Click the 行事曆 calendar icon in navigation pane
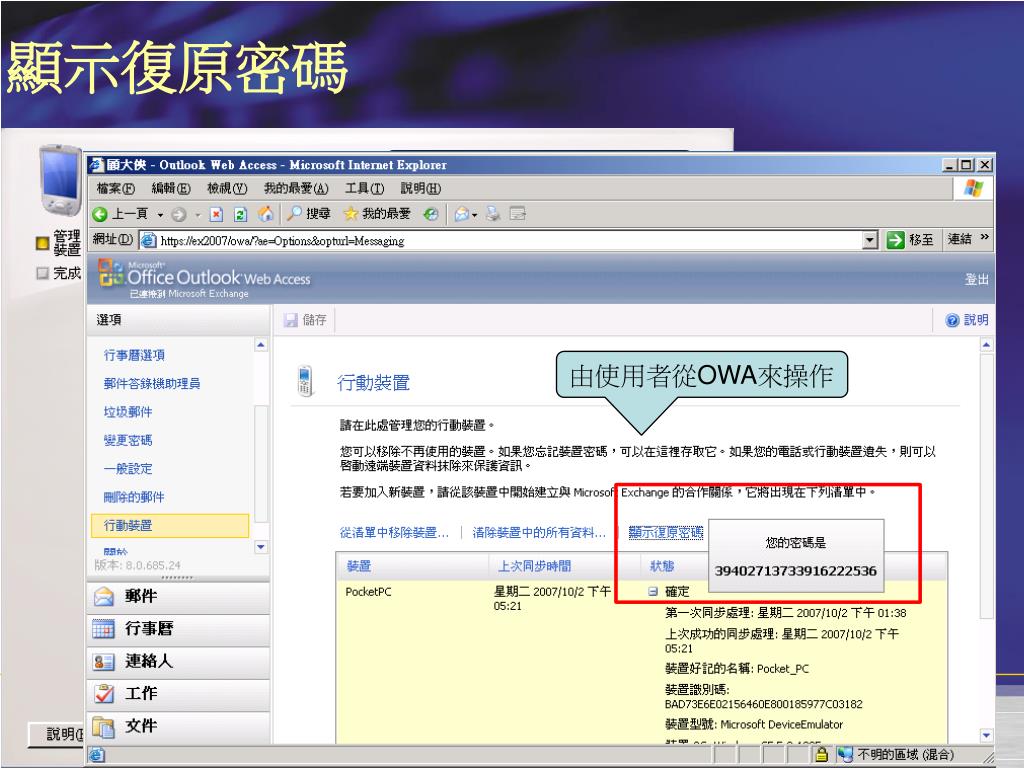This screenshot has width=1024, height=768. [x=104, y=629]
